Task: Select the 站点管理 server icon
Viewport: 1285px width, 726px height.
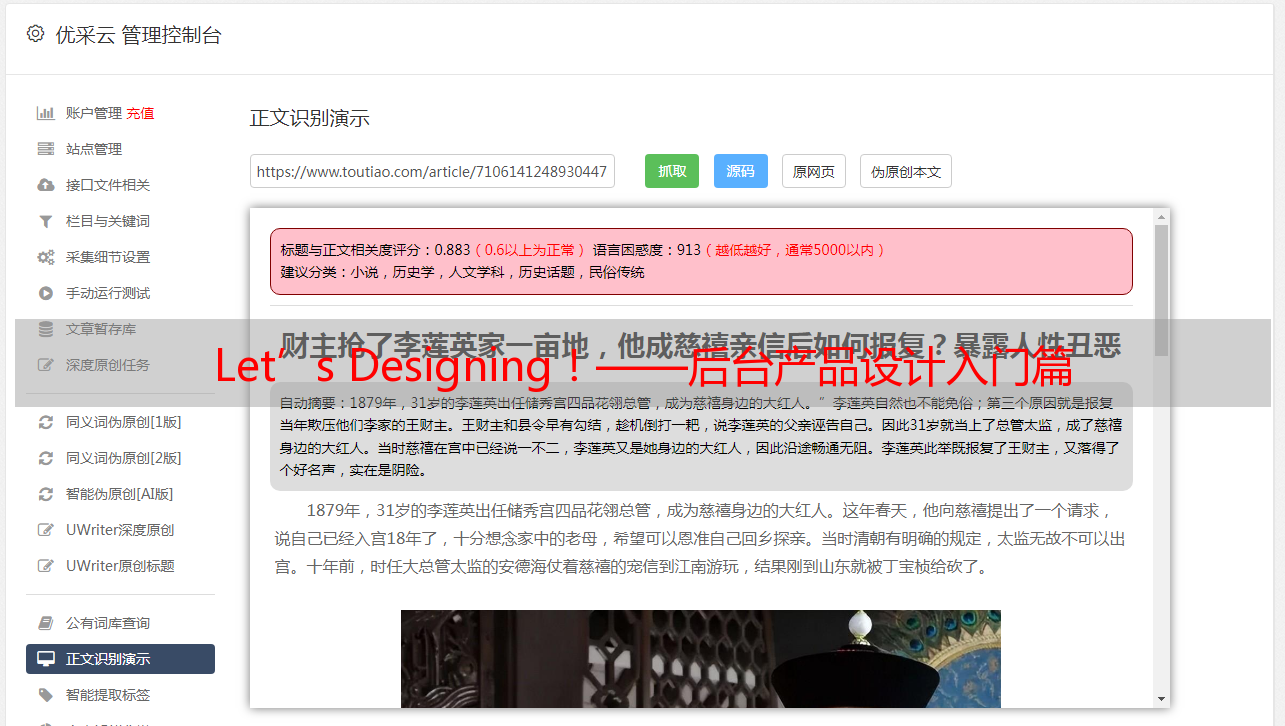Action: 46,149
